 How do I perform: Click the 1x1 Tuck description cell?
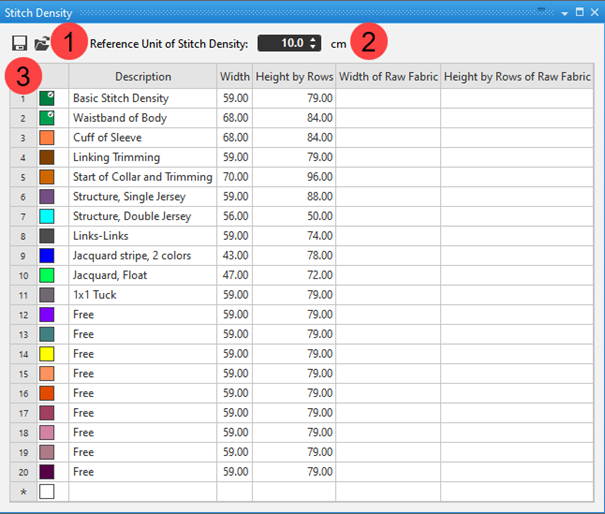pos(143,295)
